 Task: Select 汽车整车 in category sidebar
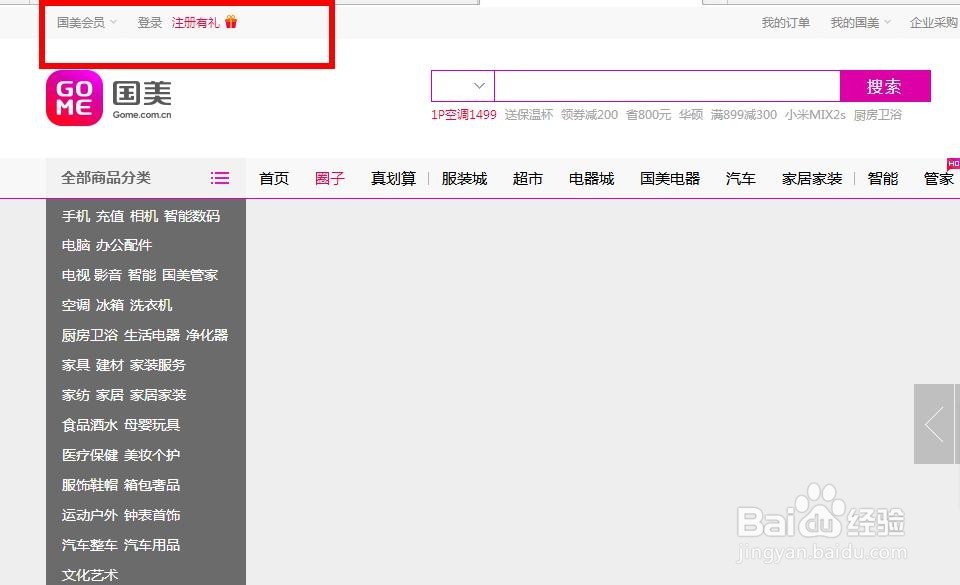tap(90, 545)
